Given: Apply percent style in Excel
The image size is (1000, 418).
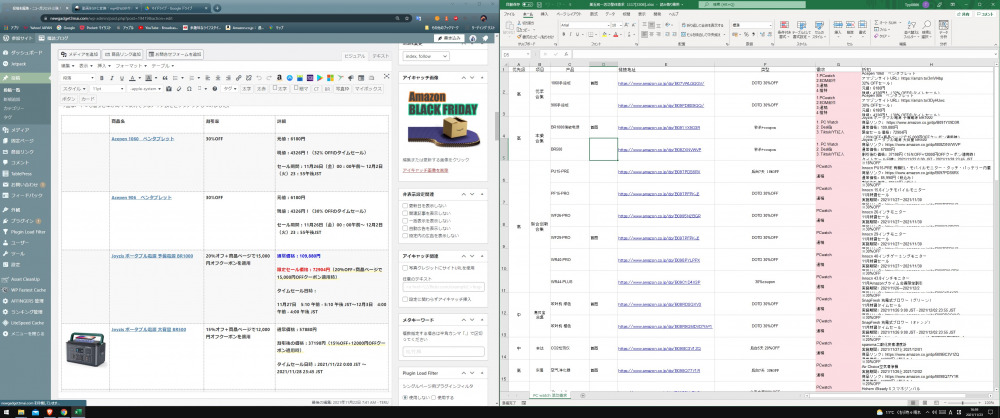Looking at the screenshot, I should [746, 34].
